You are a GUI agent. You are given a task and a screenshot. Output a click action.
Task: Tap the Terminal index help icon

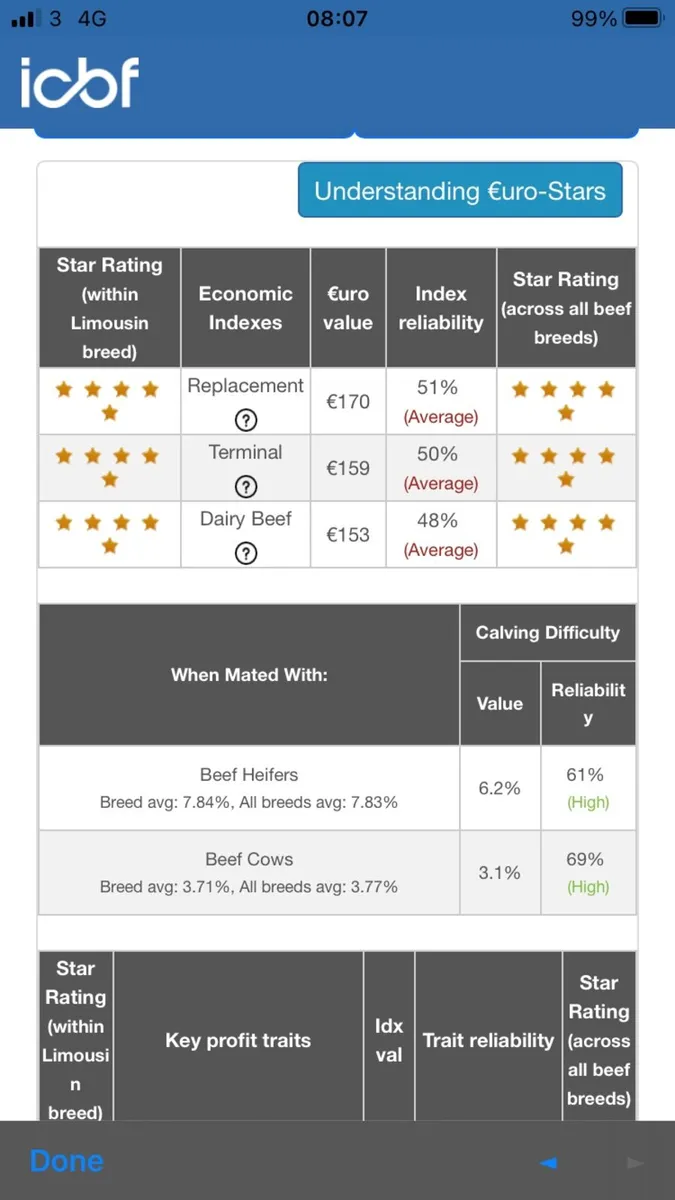(x=245, y=487)
